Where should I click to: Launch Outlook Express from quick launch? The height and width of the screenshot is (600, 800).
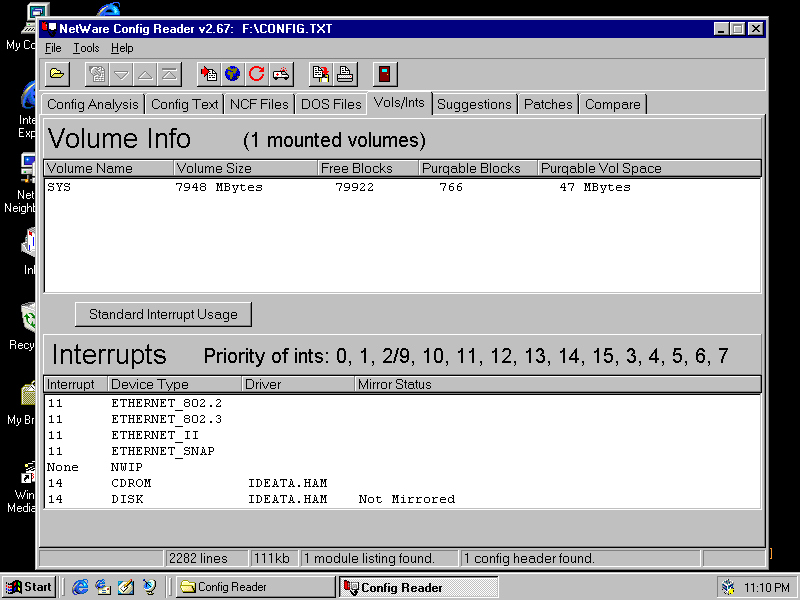pyautogui.click(x=103, y=587)
